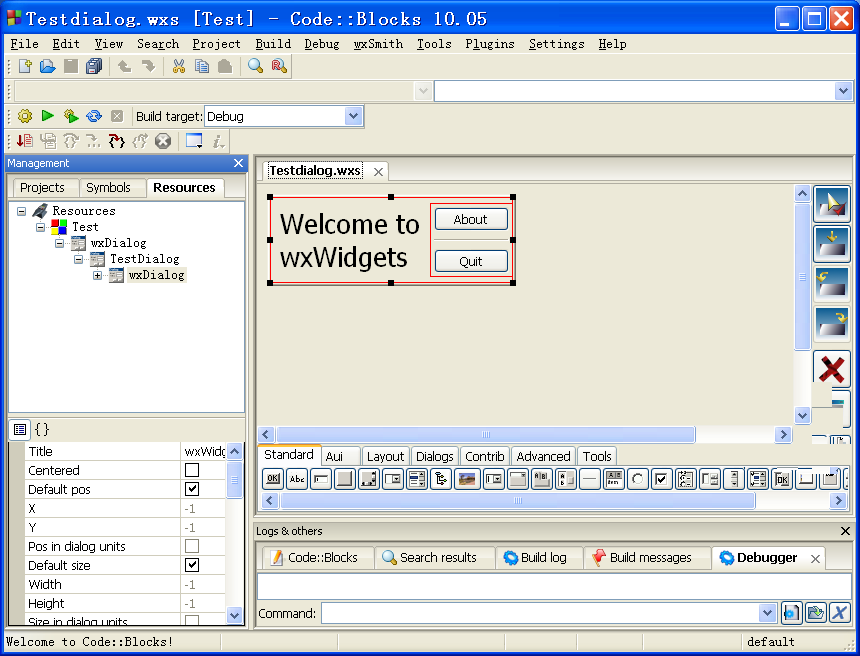Pick the picture bitmap widget from palette

pyautogui.click(x=467, y=479)
